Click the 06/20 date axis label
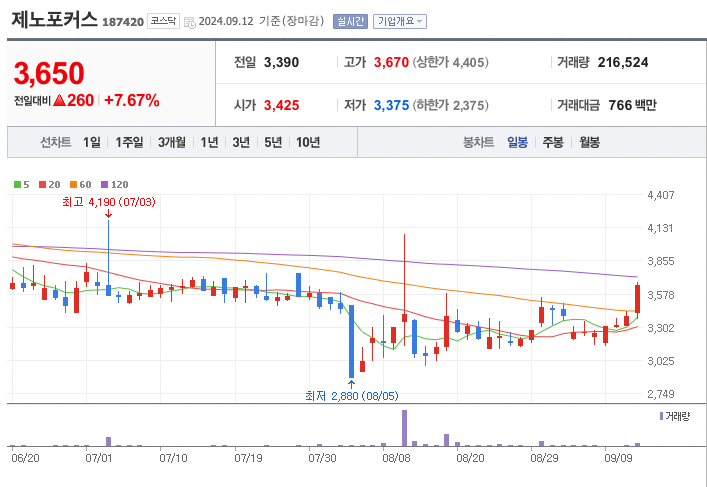 tap(25, 458)
